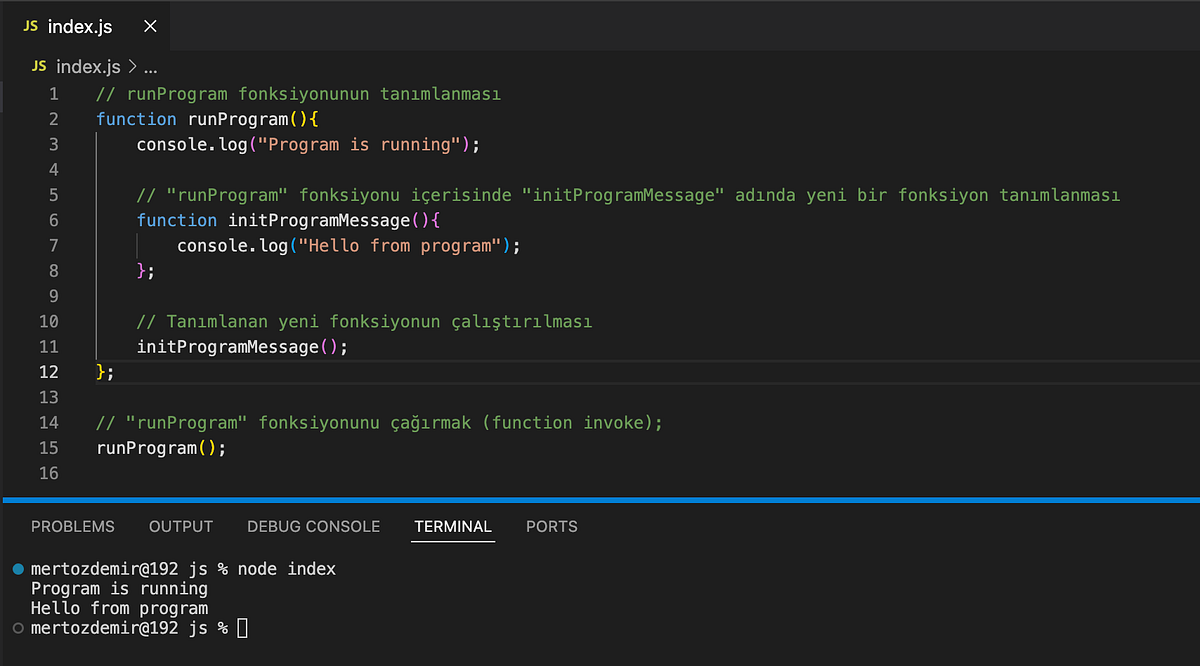Click the Turkish comment on line 14

pyautogui.click(x=380, y=422)
